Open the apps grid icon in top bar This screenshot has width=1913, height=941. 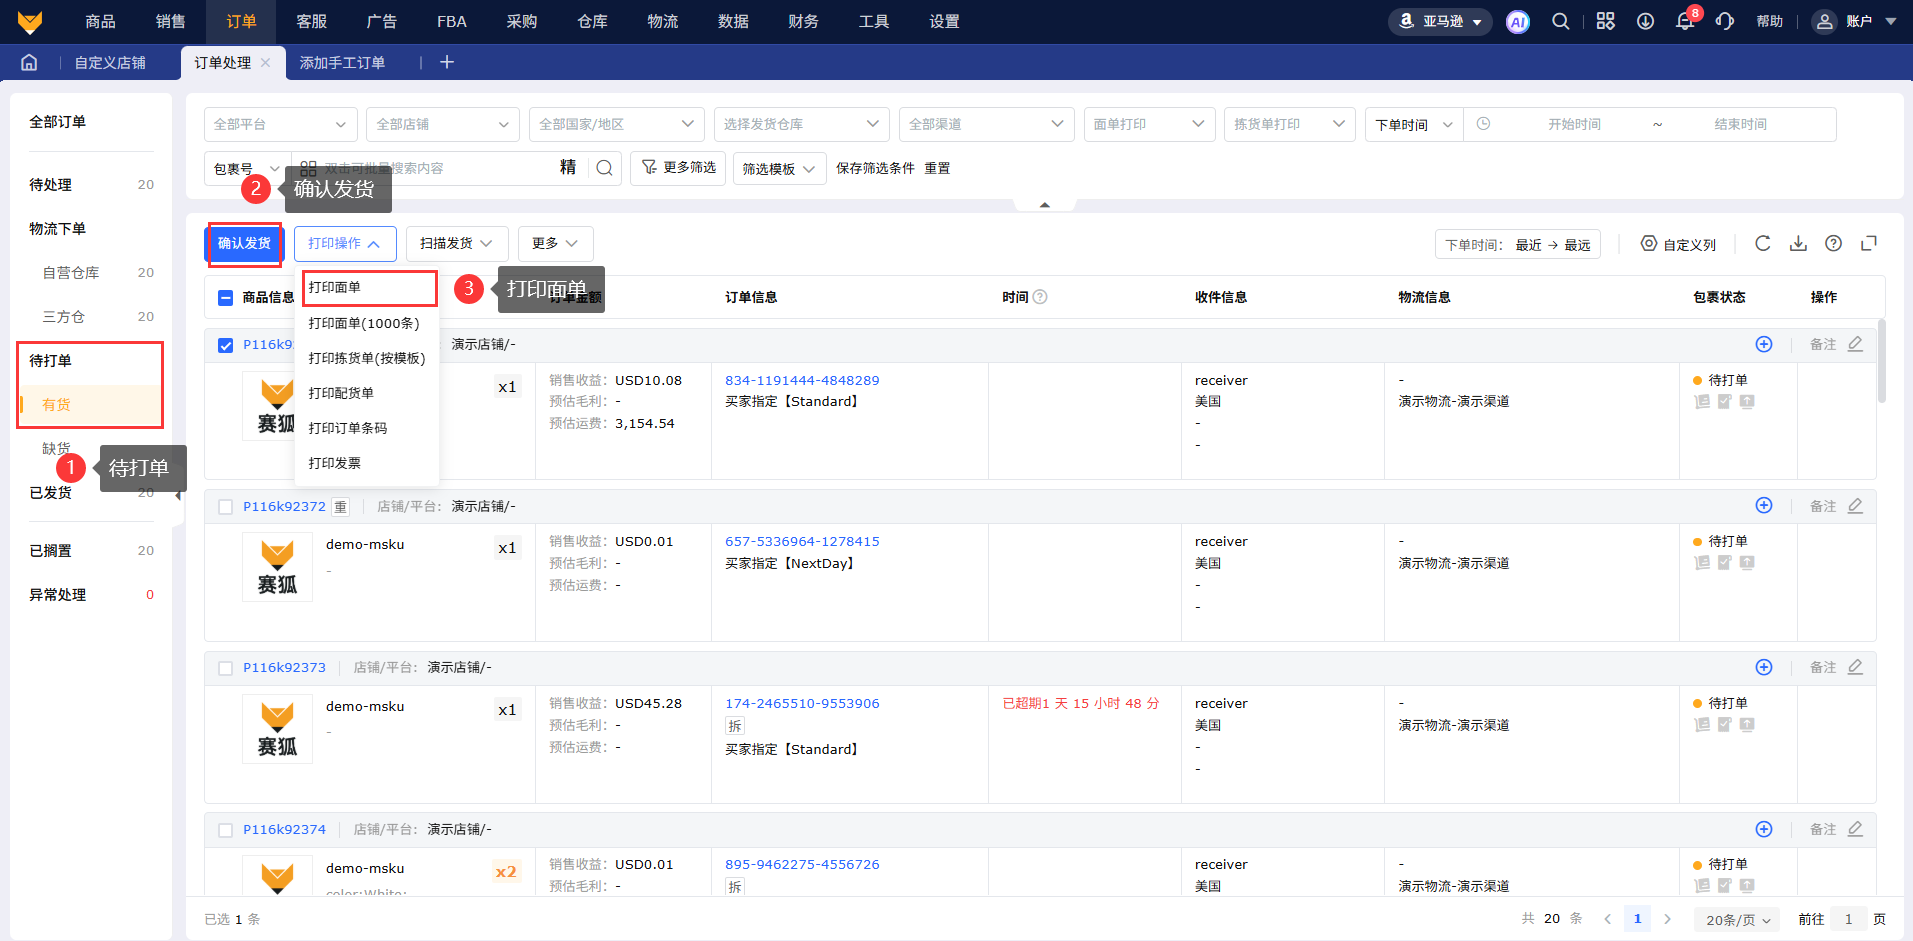click(x=1605, y=22)
